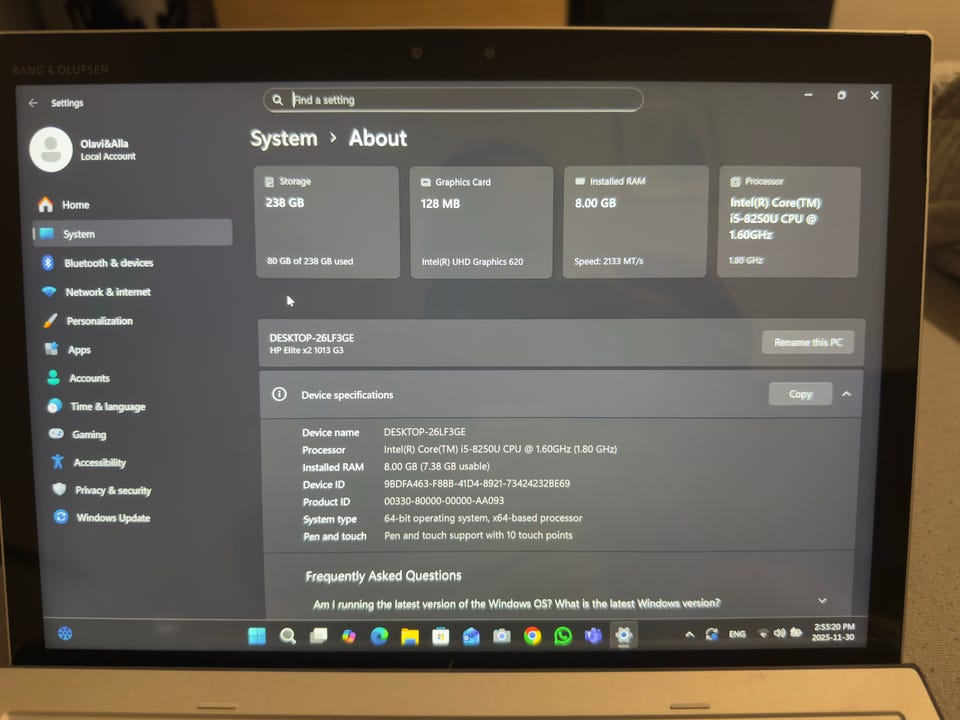Click the Device specifications info icon
Viewport: 960px width, 720px height.
pos(279,394)
